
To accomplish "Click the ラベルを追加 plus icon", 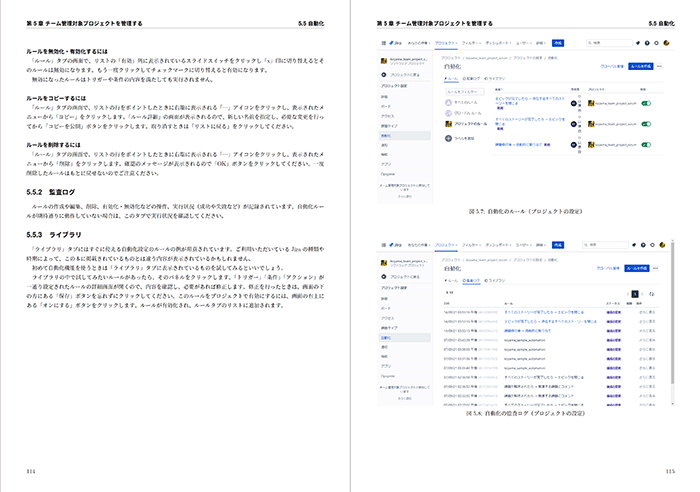I will coord(448,138).
